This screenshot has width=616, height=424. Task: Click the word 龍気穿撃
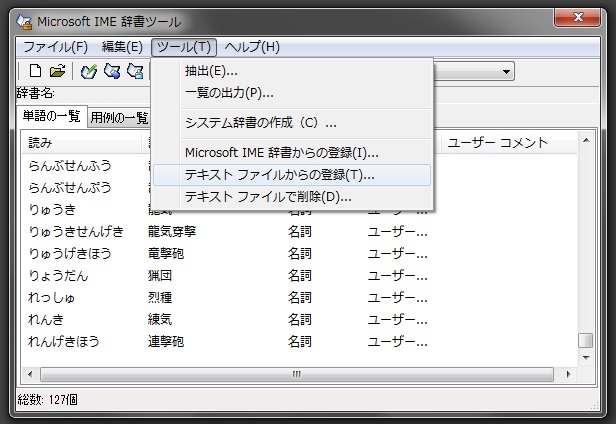pos(172,231)
